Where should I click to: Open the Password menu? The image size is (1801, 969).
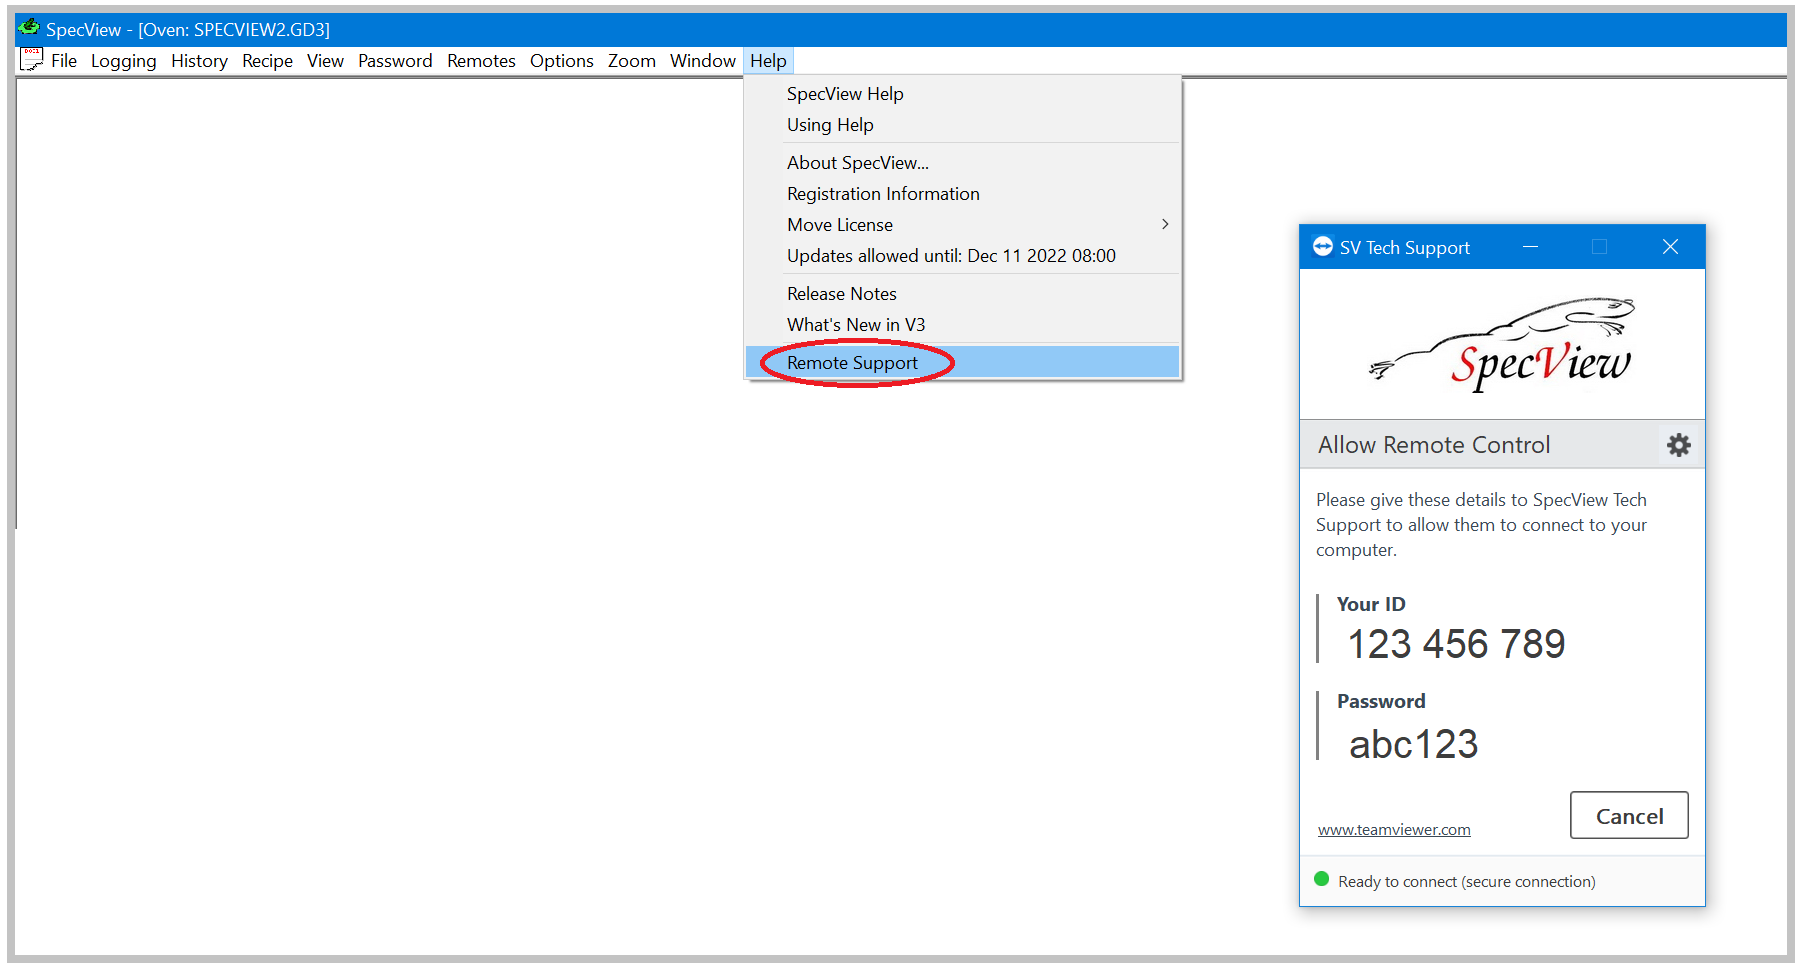tap(395, 61)
